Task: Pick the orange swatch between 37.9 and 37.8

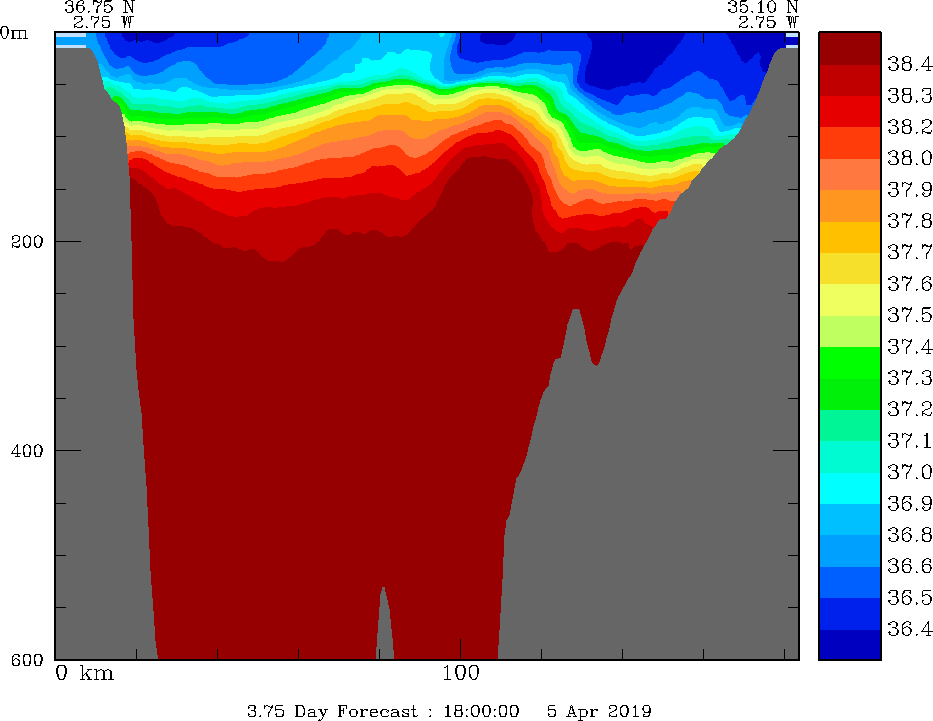Action: pyautogui.click(x=850, y=206)
